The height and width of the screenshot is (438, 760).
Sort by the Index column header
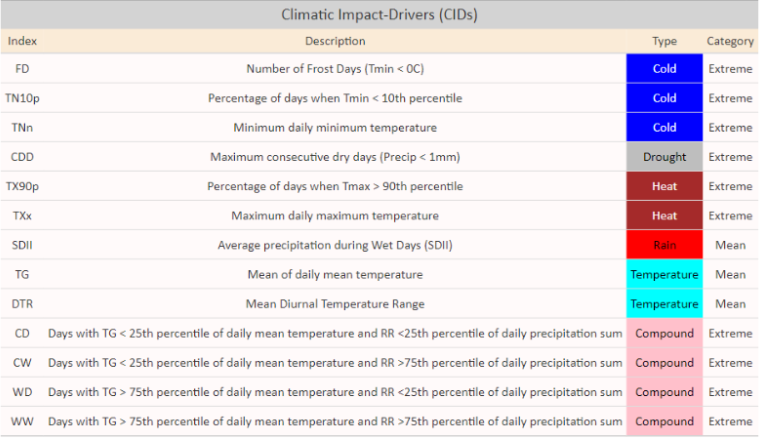coord(23,41)
